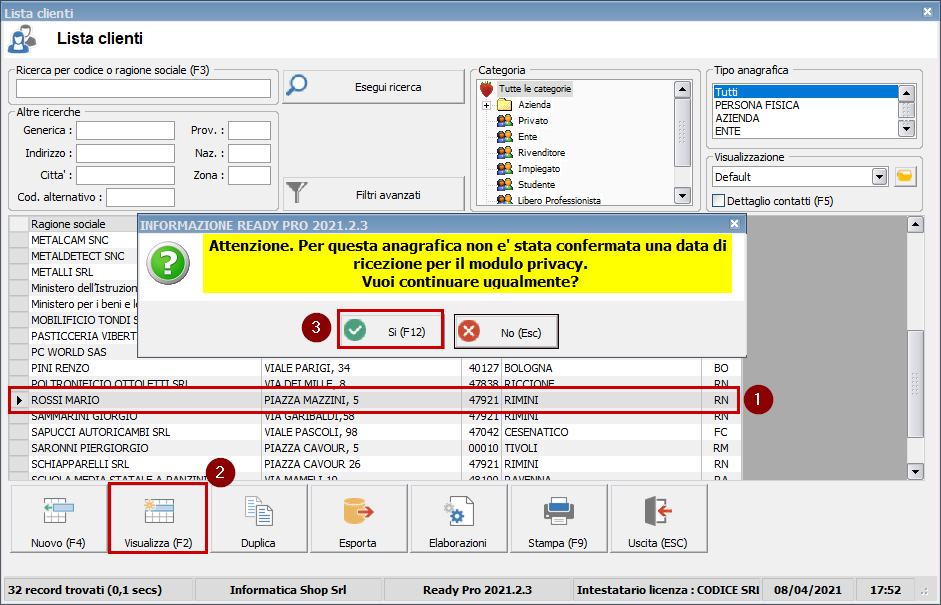Open the selected client with Visualizza (F2)
This screenshot has height=605, width=941.
click(158, 519)
